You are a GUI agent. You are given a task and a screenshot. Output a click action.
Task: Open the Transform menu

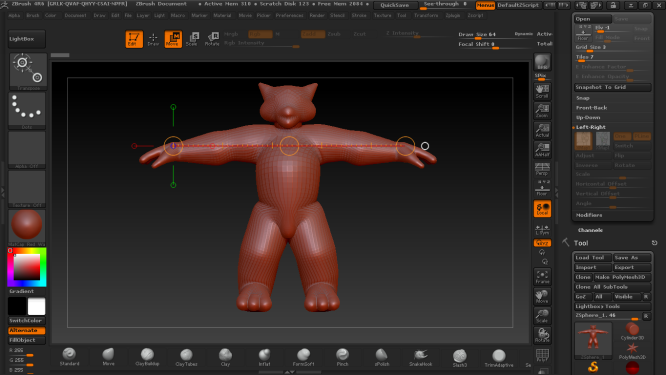[426, 15]
